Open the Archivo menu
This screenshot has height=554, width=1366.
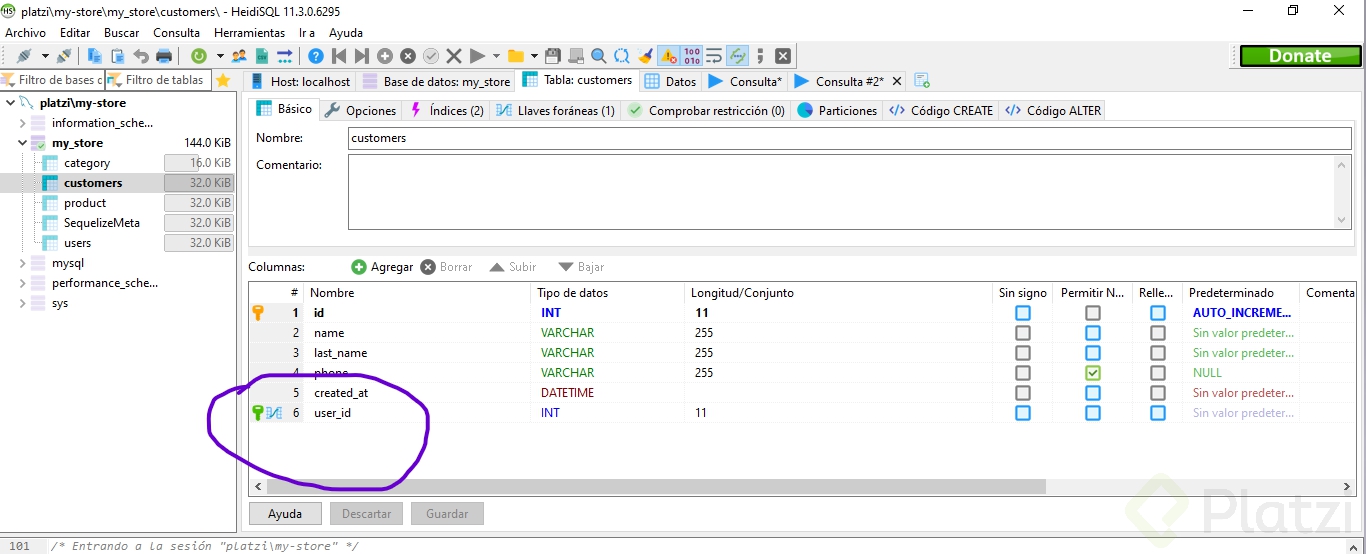26,33
